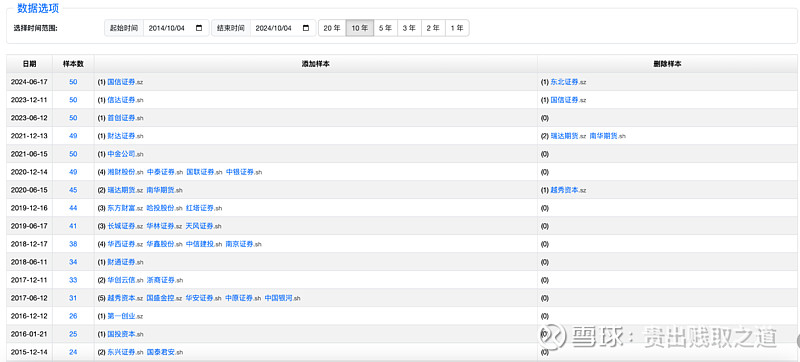Click the 添加样本 column header

(315, 64)
